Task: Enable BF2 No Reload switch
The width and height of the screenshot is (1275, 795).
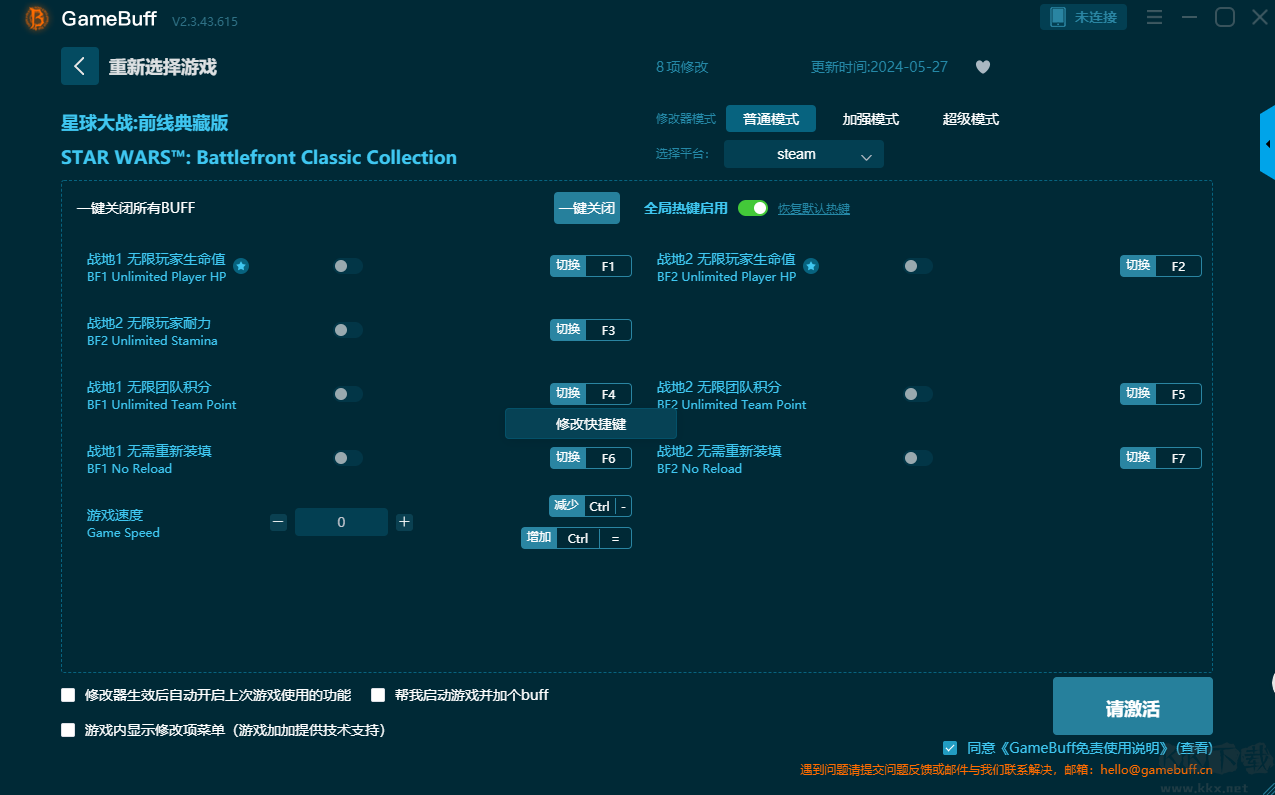Action: click(917, 458)
